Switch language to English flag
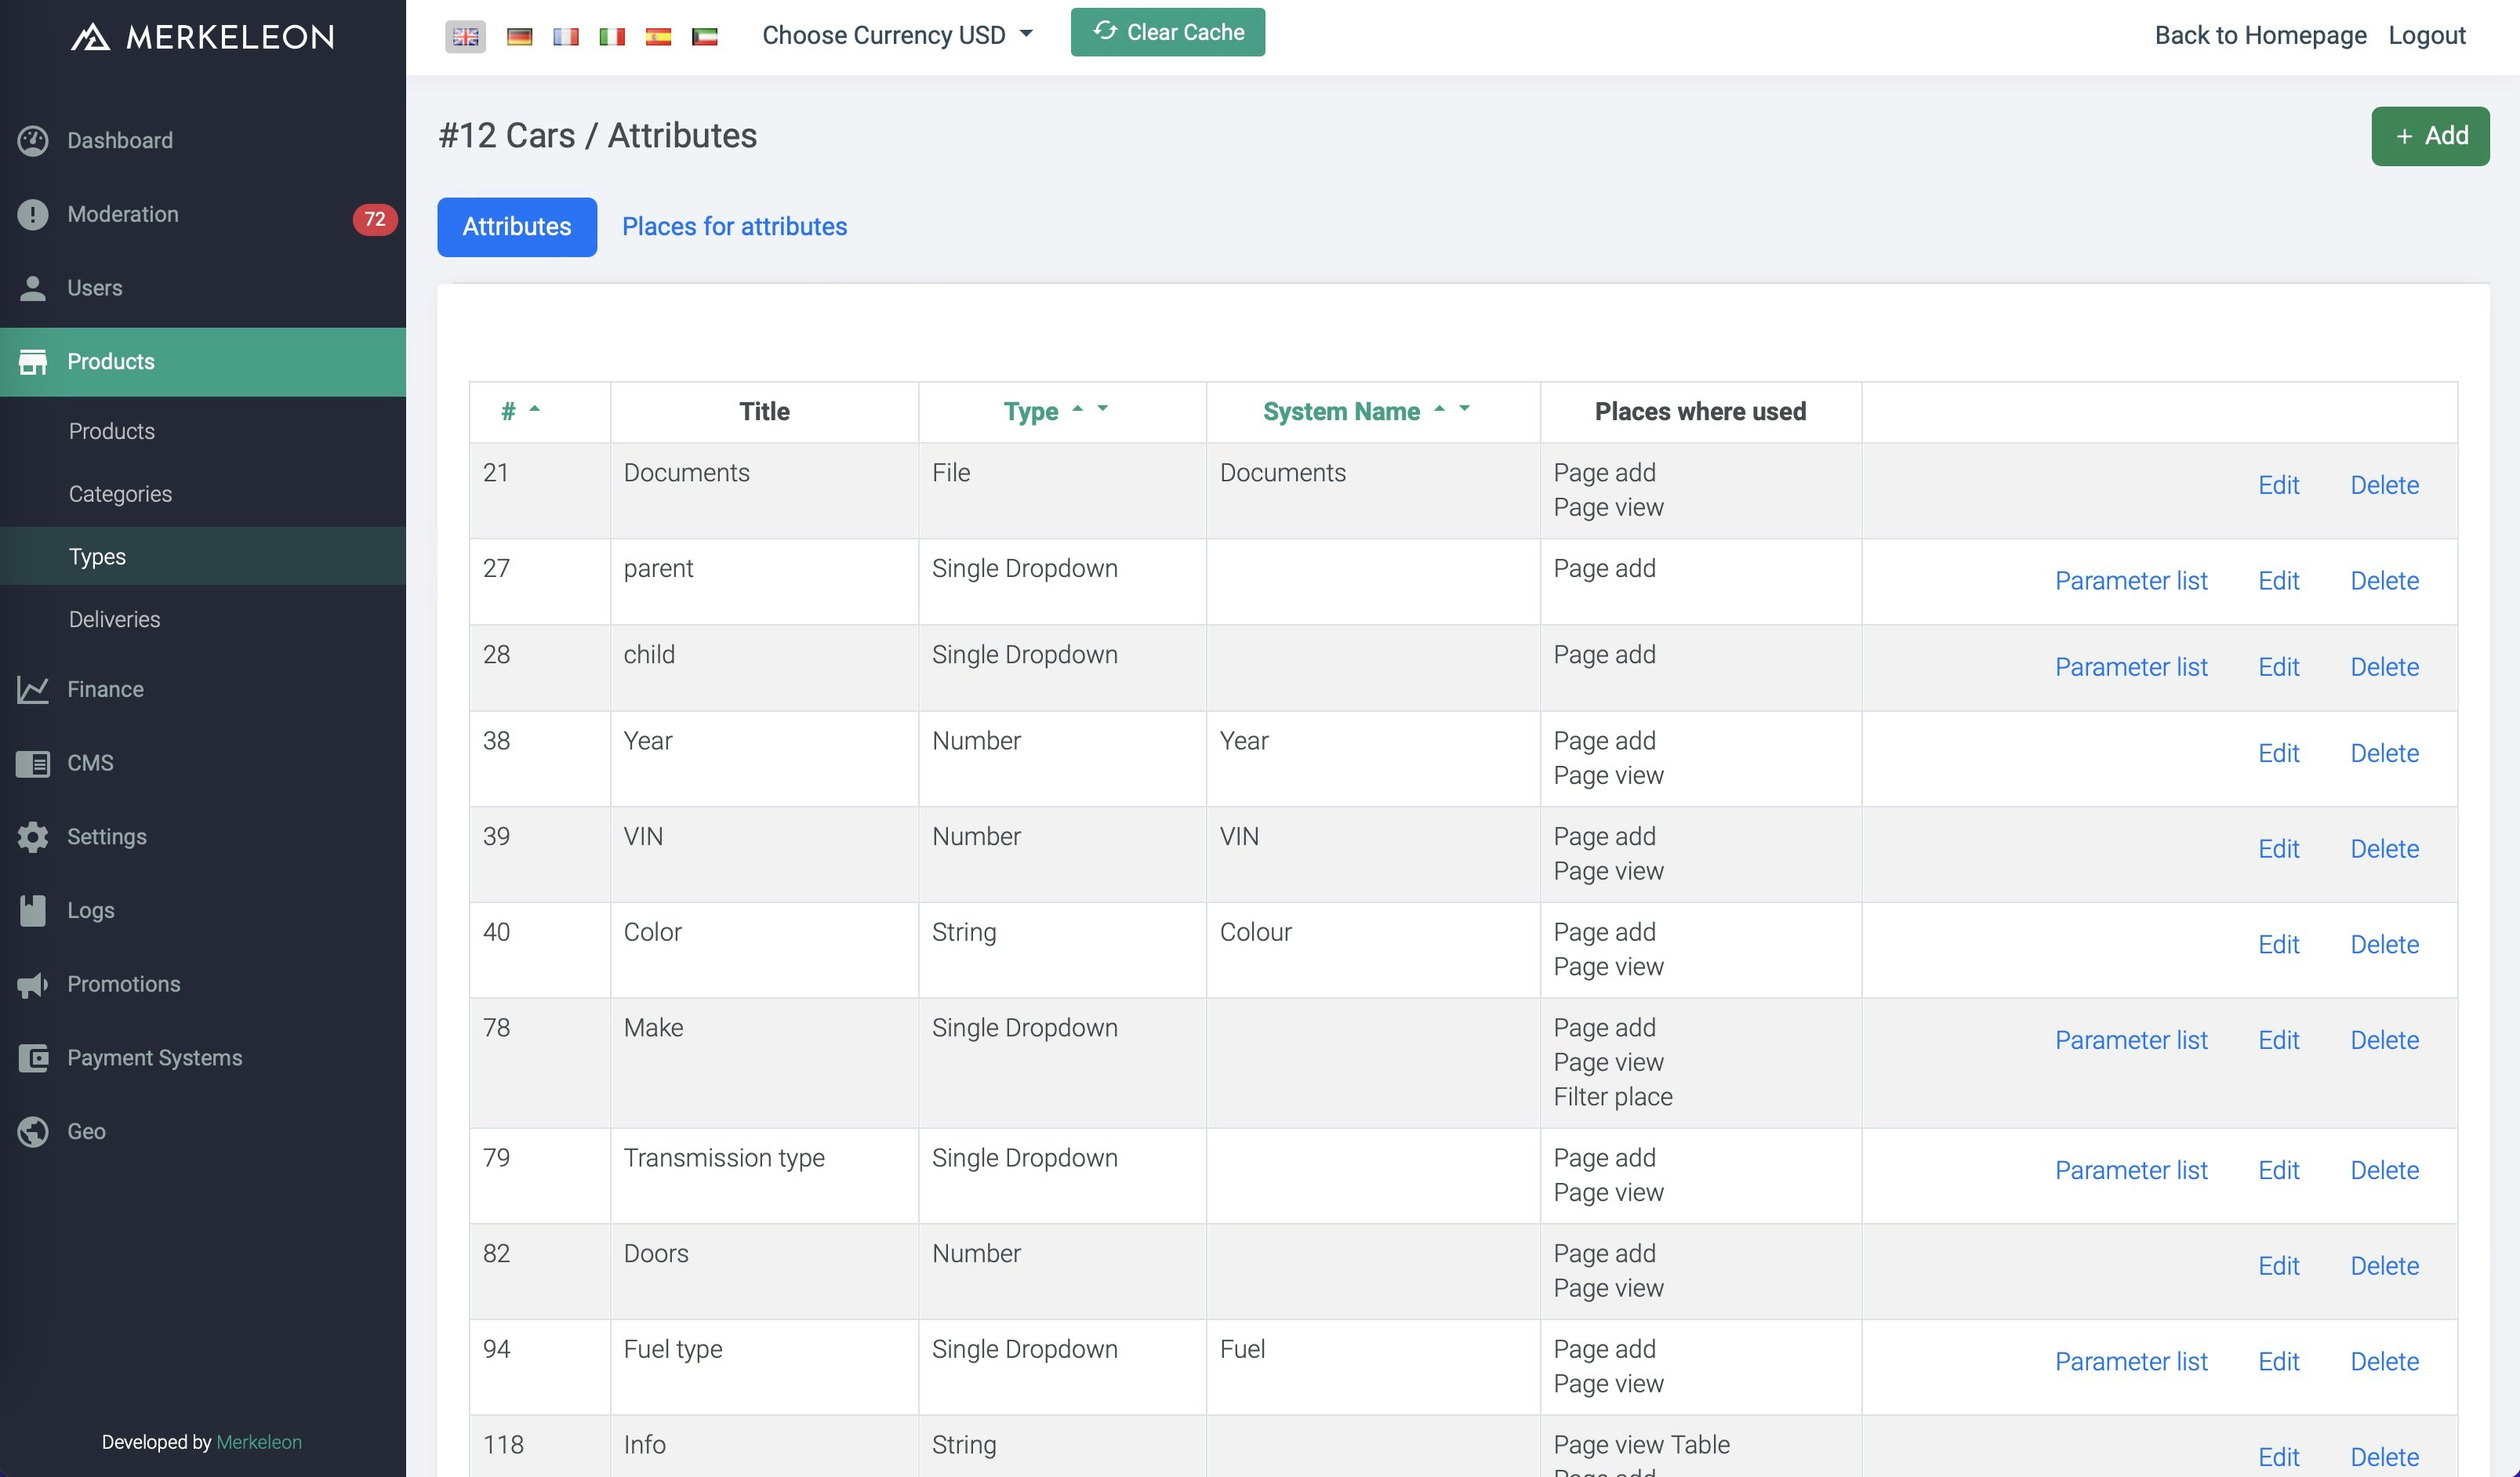The height and width of the screenshot is (1477, 2520). point(465,37)
